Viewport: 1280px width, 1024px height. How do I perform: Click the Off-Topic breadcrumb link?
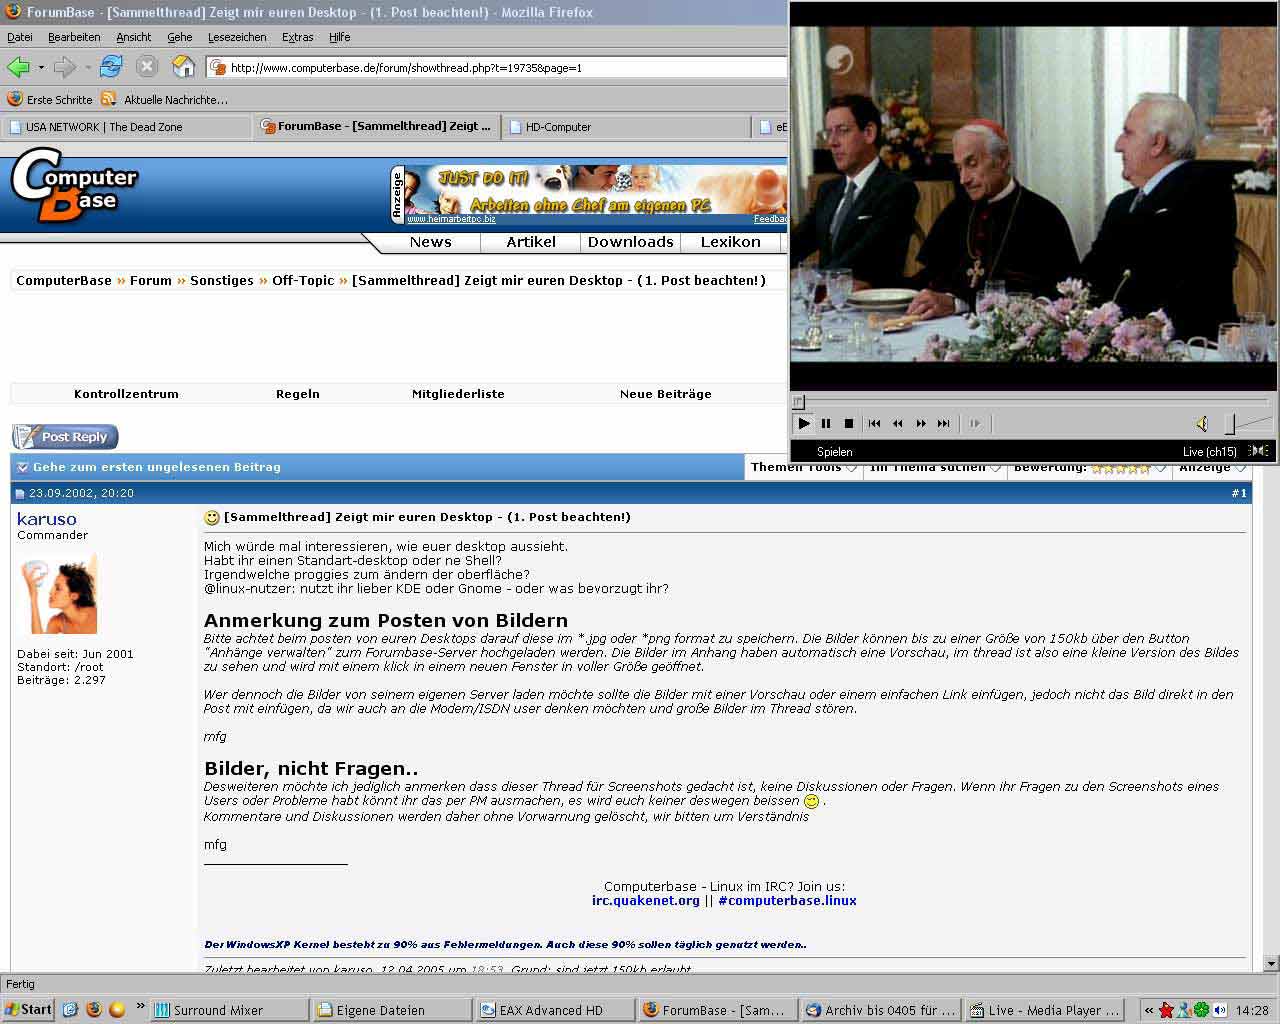pyautogui.click(x=303, y=280)
